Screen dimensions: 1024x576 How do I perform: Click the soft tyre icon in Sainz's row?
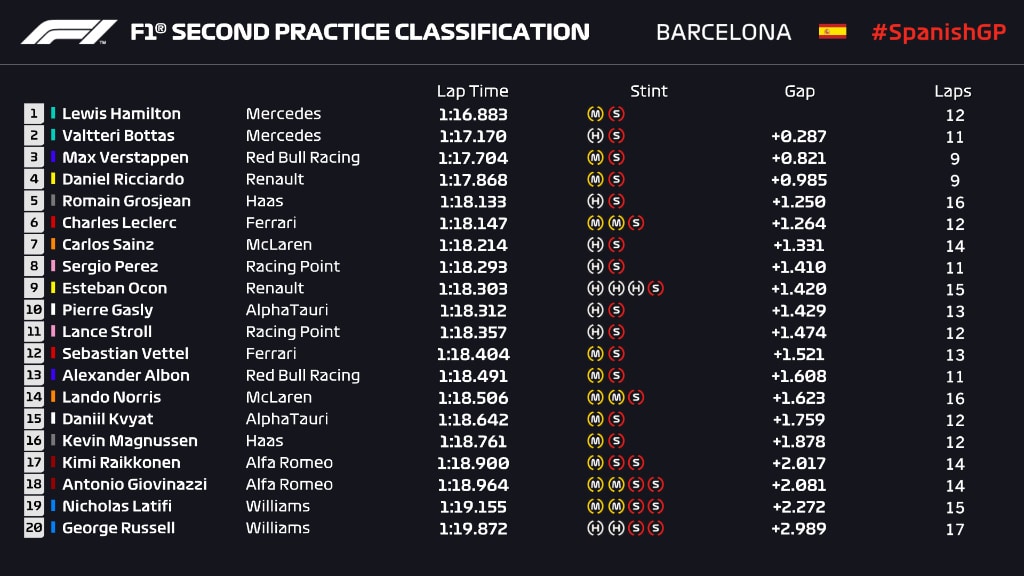pos(616,245)
